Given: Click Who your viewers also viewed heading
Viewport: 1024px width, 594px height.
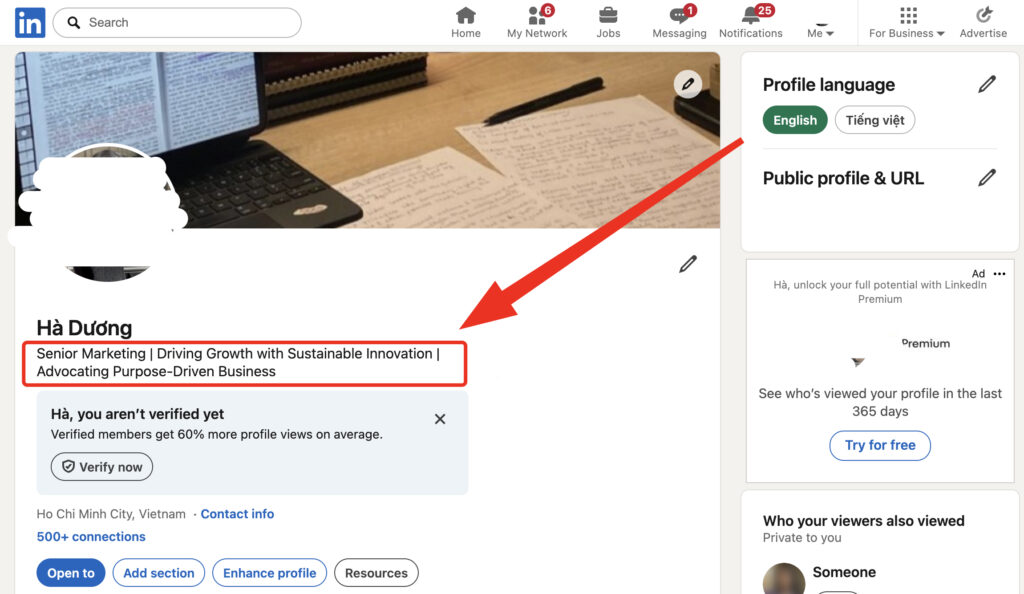Looking at the screenshot, I should [x=863, y=521].
